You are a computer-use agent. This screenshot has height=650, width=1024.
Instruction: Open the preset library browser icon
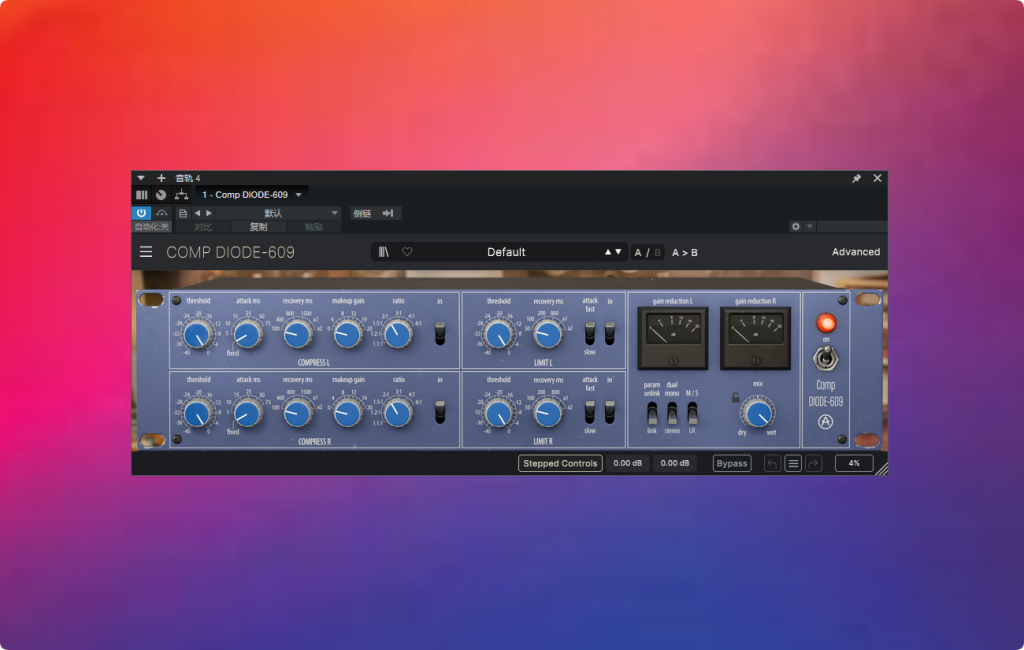click(x=383, y=252)
